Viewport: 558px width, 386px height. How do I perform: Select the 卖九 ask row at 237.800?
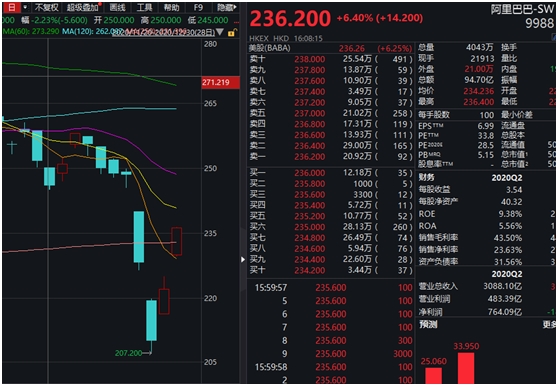click(x=330, y=70)
